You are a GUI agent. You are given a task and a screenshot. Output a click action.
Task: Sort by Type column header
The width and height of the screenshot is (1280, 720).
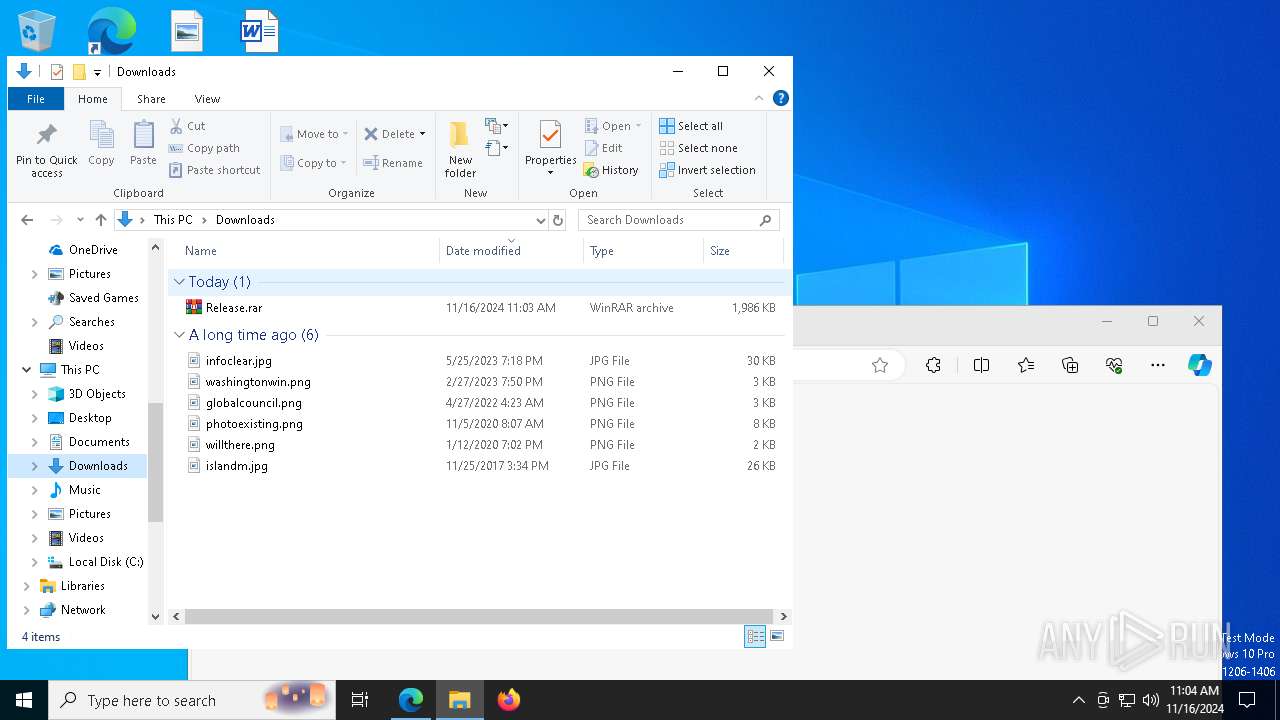tap(643, 251)
